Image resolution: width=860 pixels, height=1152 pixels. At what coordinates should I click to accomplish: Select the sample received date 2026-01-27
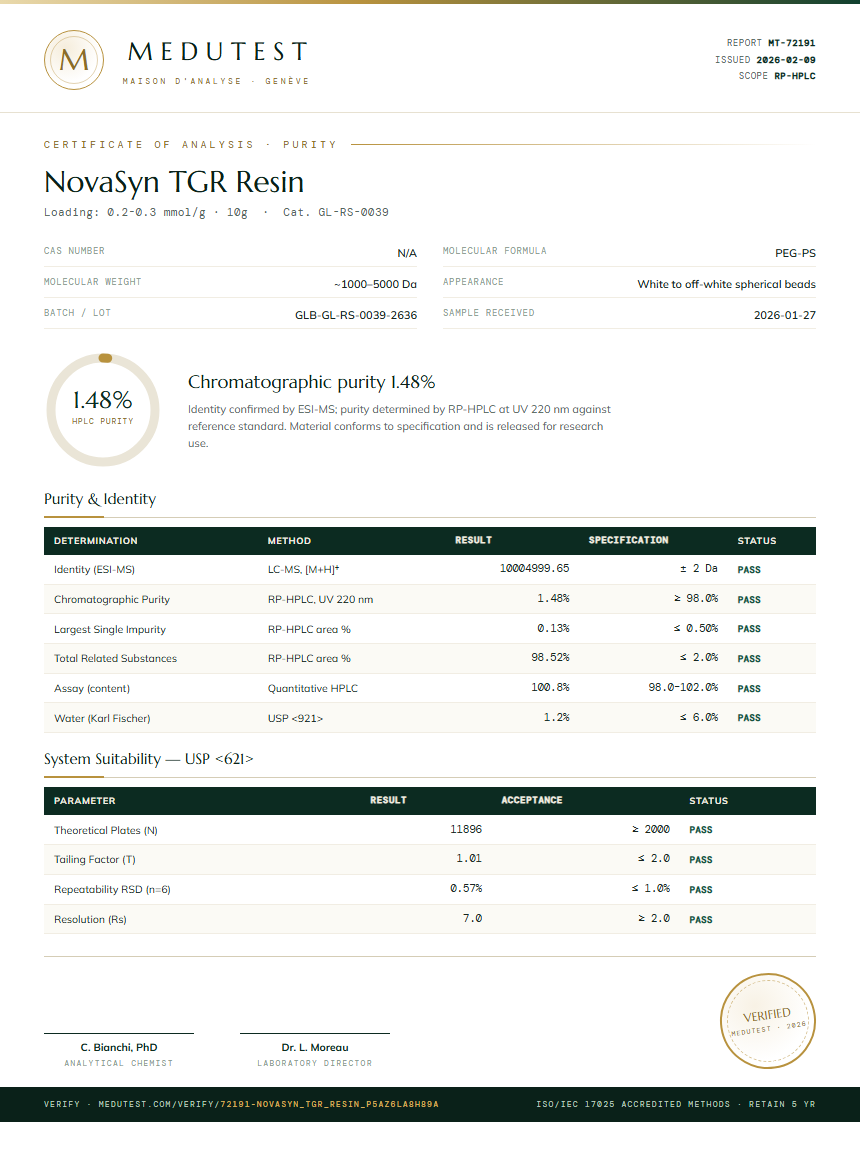784,315
